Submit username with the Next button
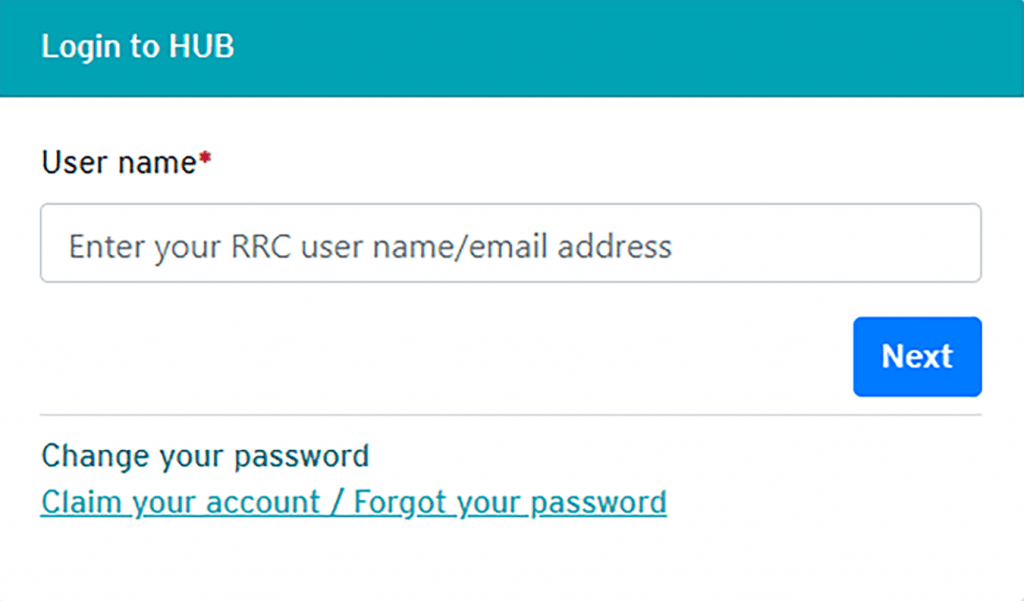 tap(916, 356)
